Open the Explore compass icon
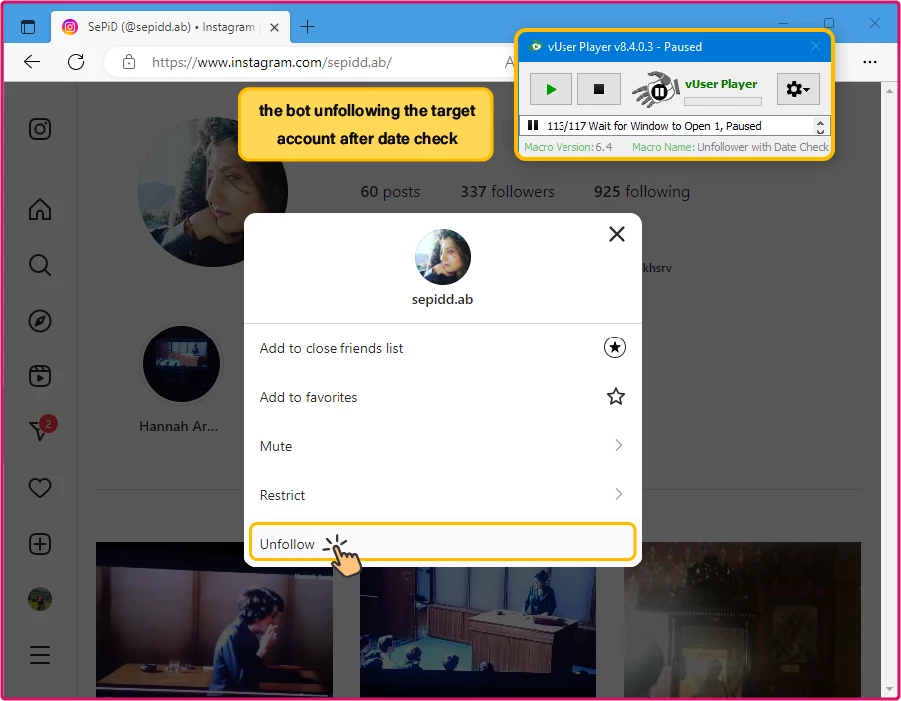 point(40,321)
